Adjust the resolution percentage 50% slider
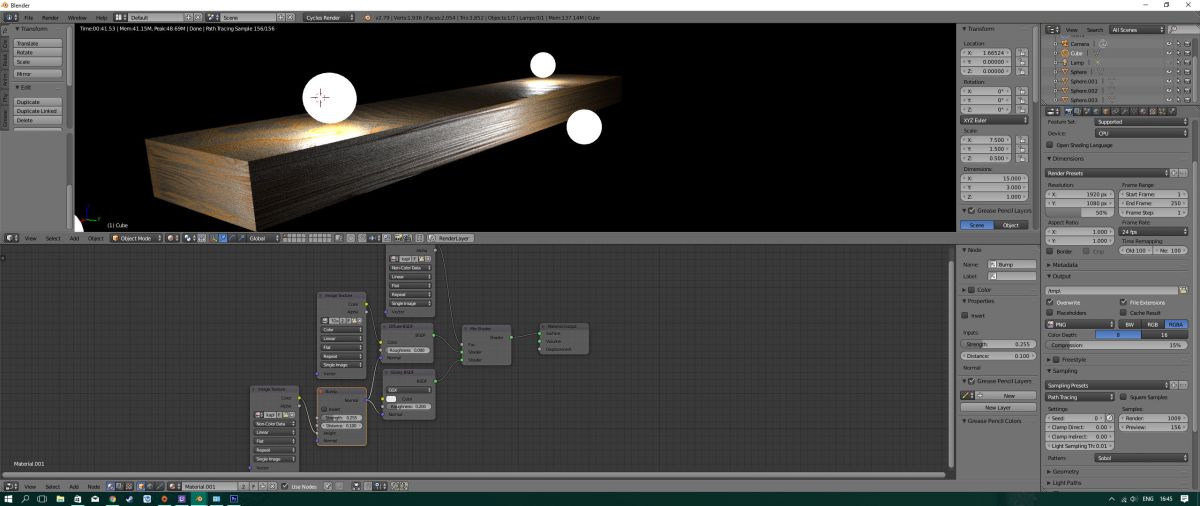 1080,213
